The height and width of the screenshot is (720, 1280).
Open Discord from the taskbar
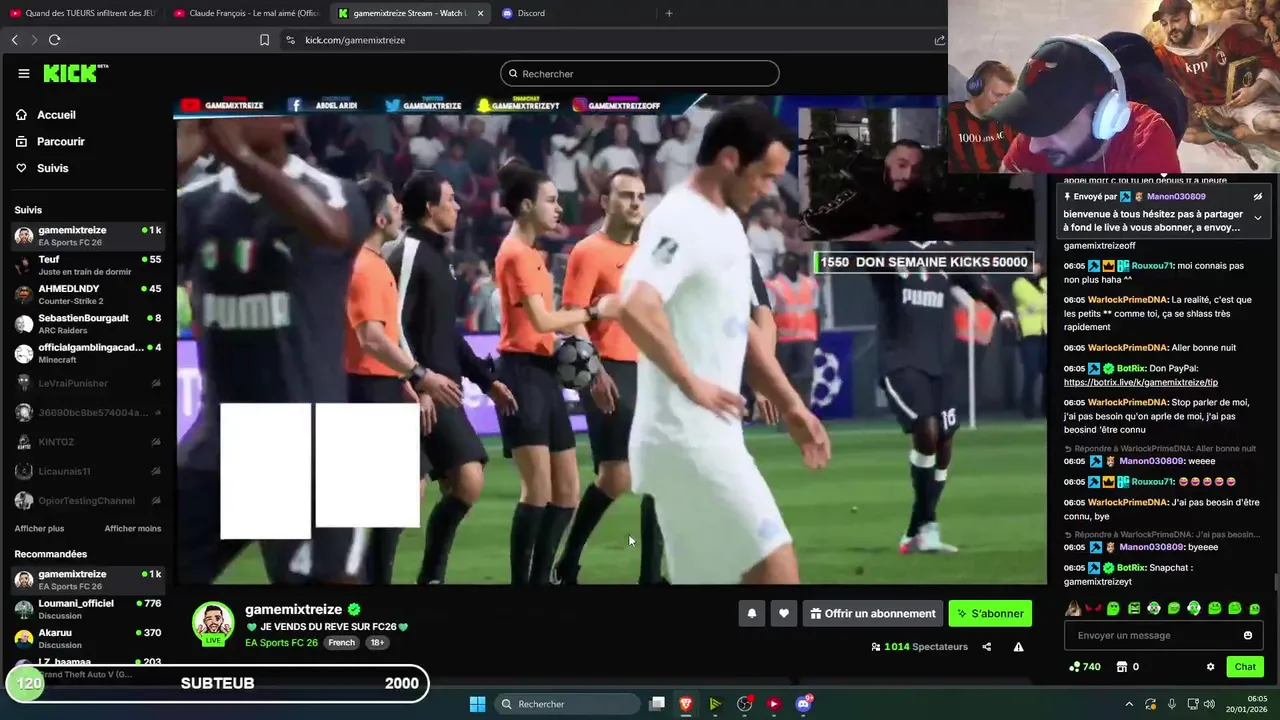[803, 704]
